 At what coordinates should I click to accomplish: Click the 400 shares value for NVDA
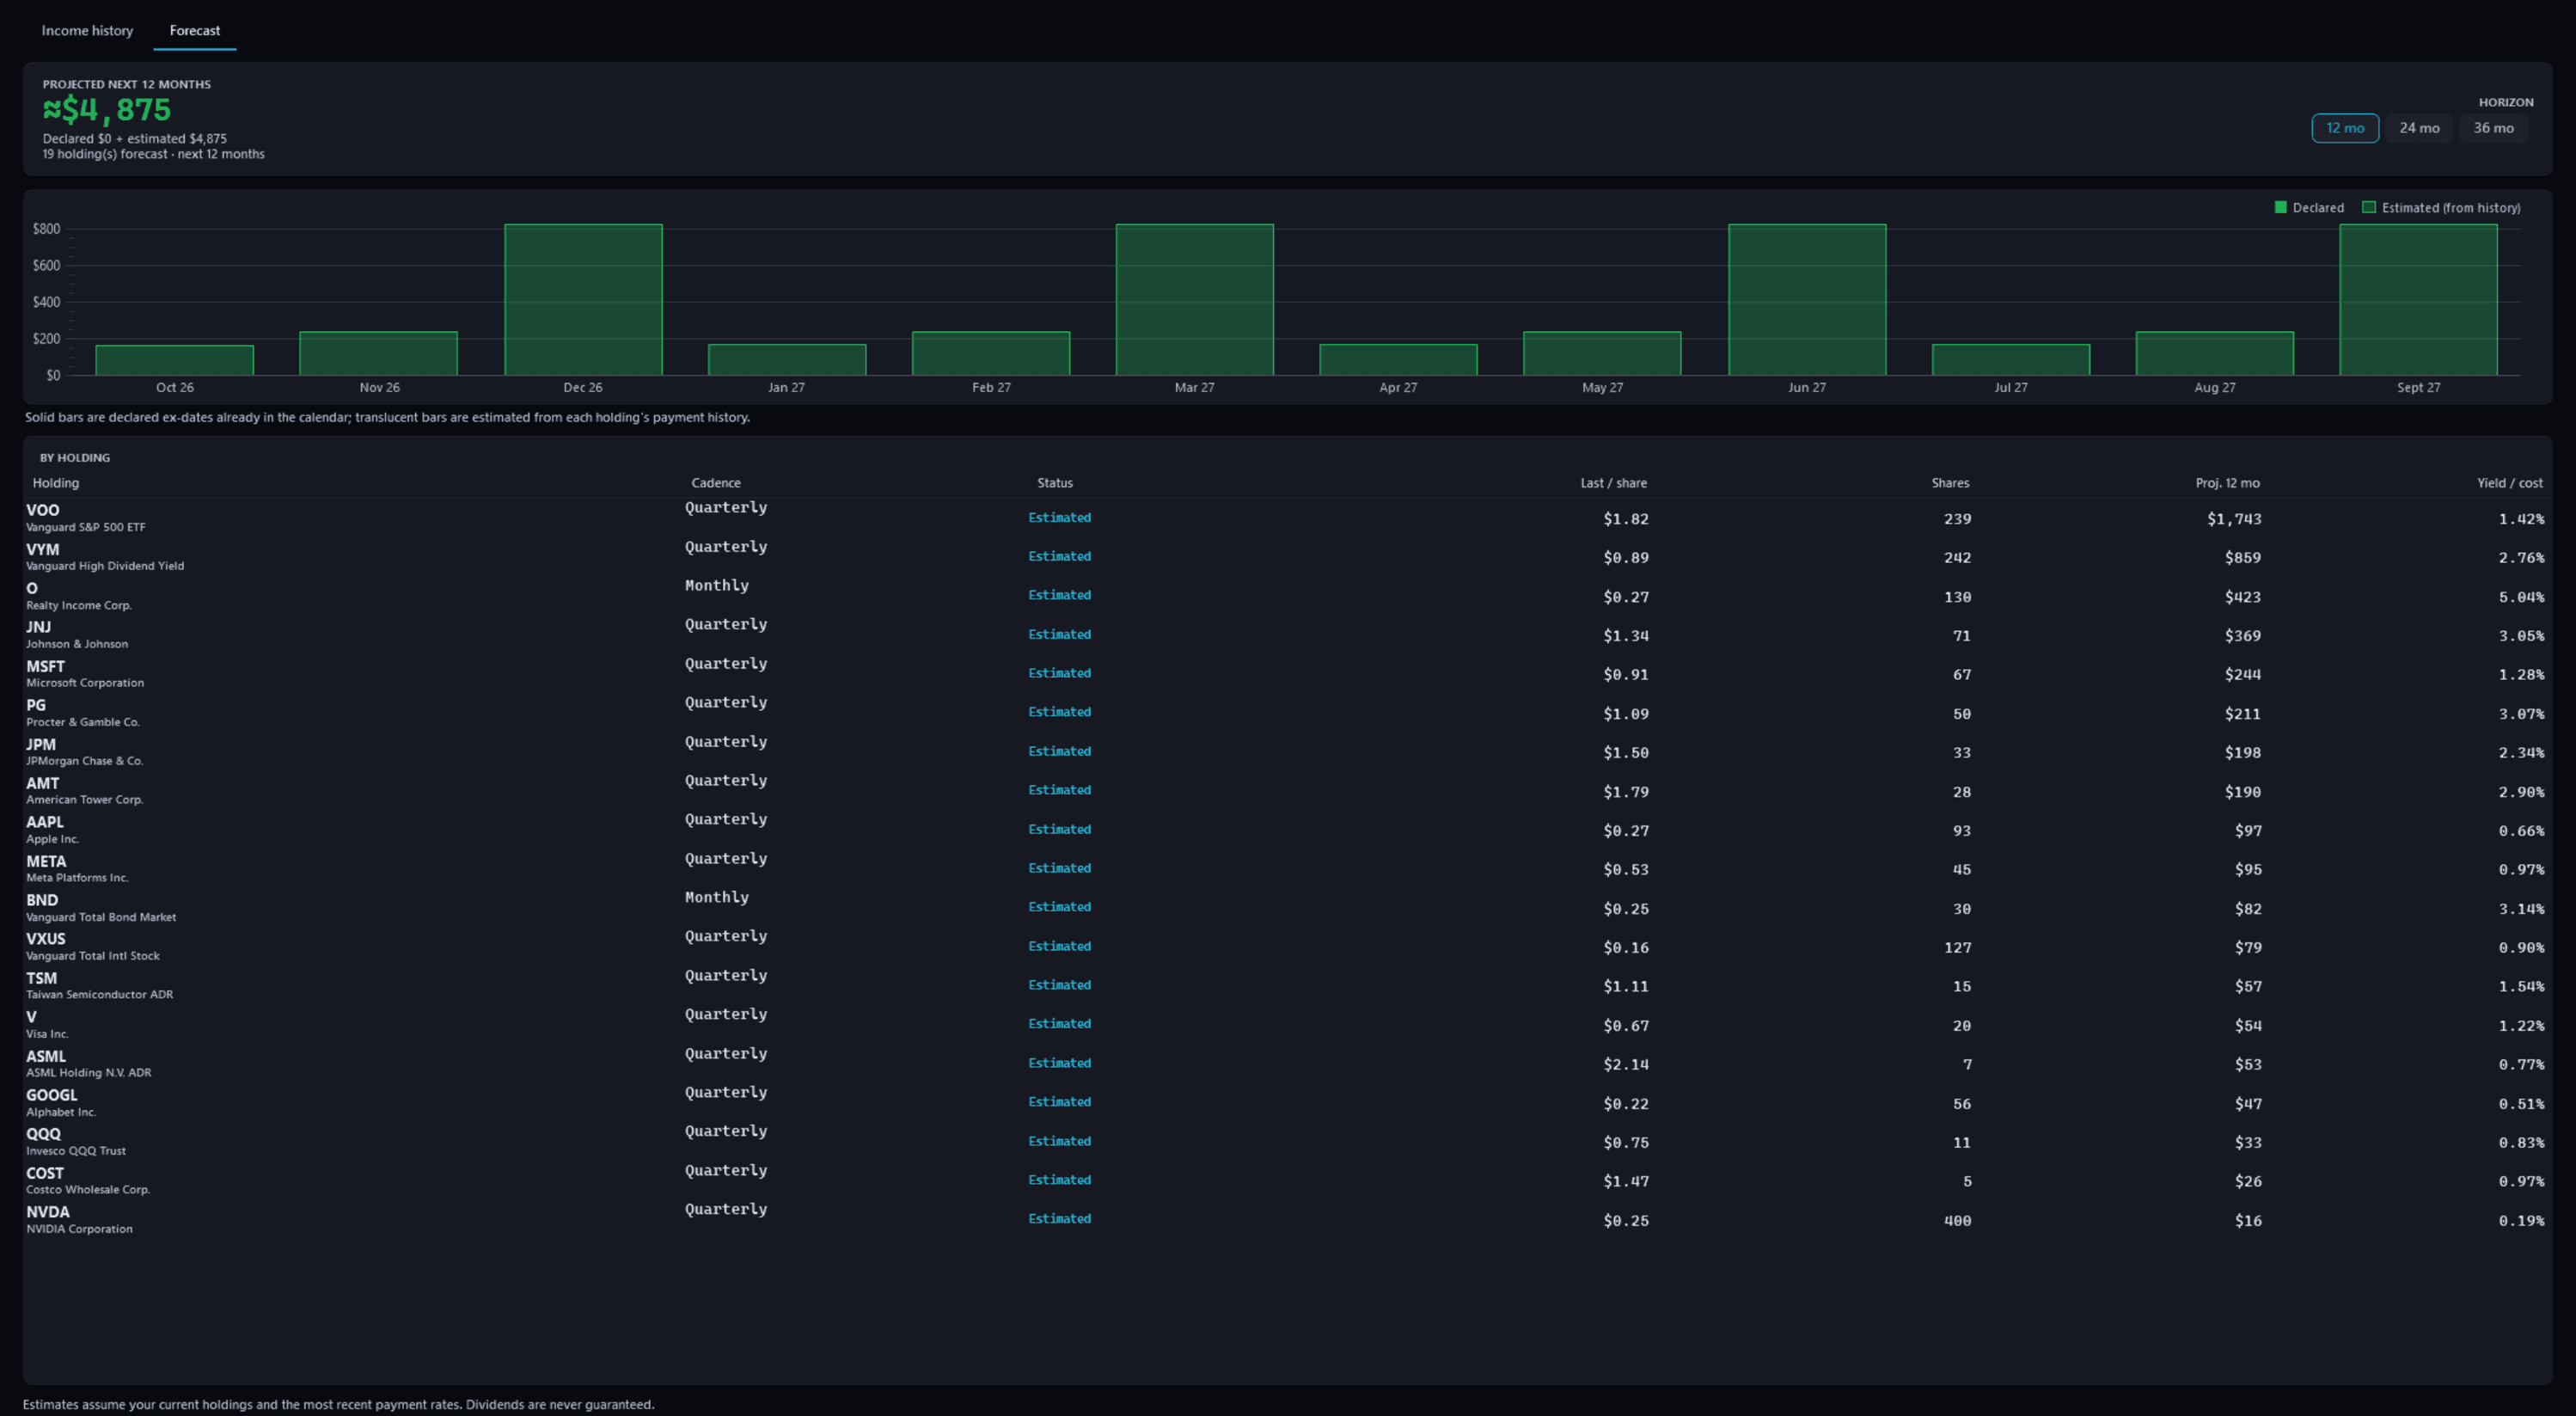point(1957,1221)
